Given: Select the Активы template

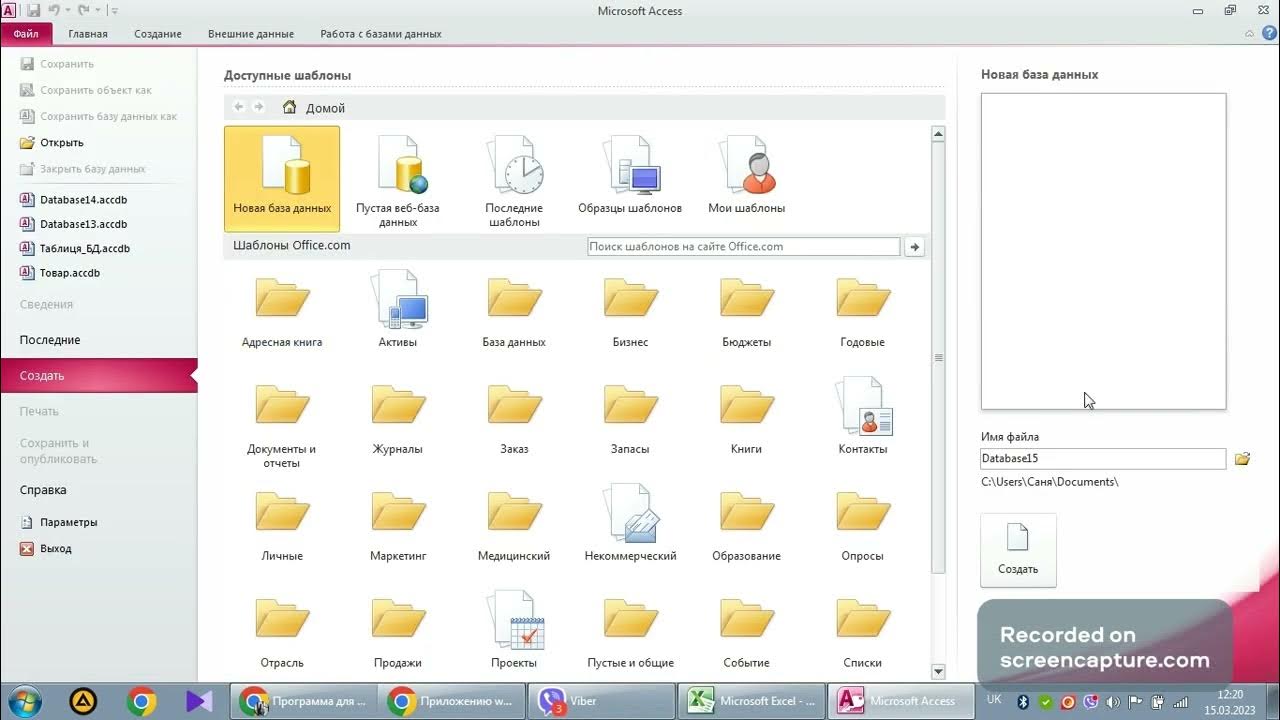Looking at the screenshot, I should pos(398,311).
